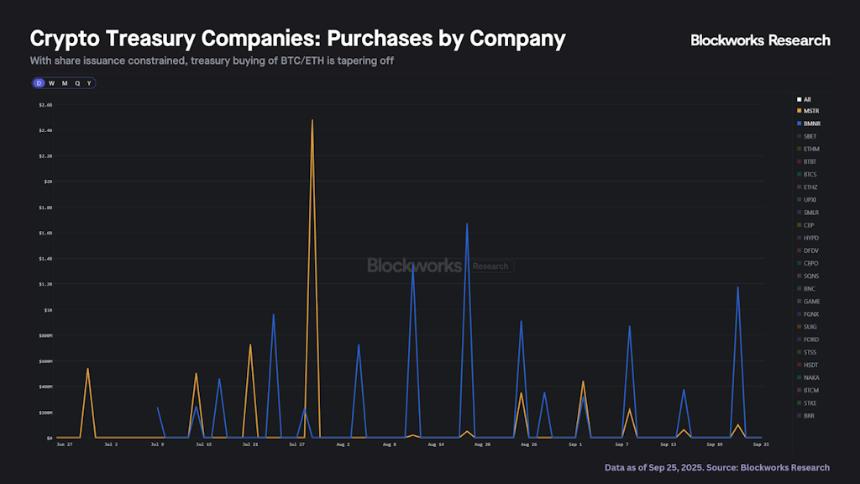860x484 pixels.
Task: Enable the UPXI series in legend
Action: click(x=809, y=200)
